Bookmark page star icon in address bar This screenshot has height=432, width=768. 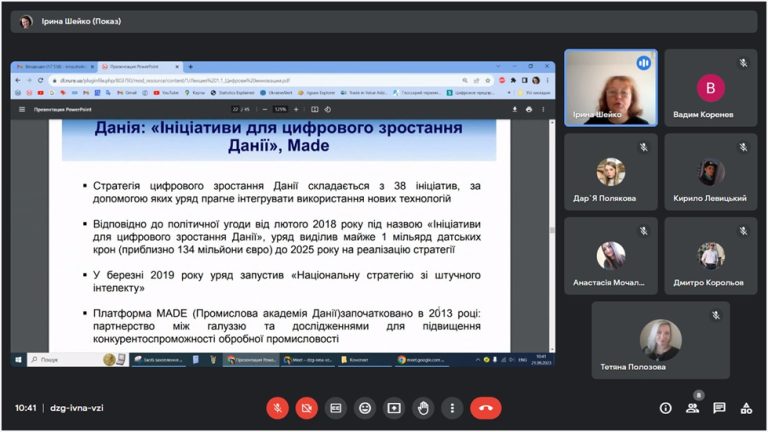(488, 80)
